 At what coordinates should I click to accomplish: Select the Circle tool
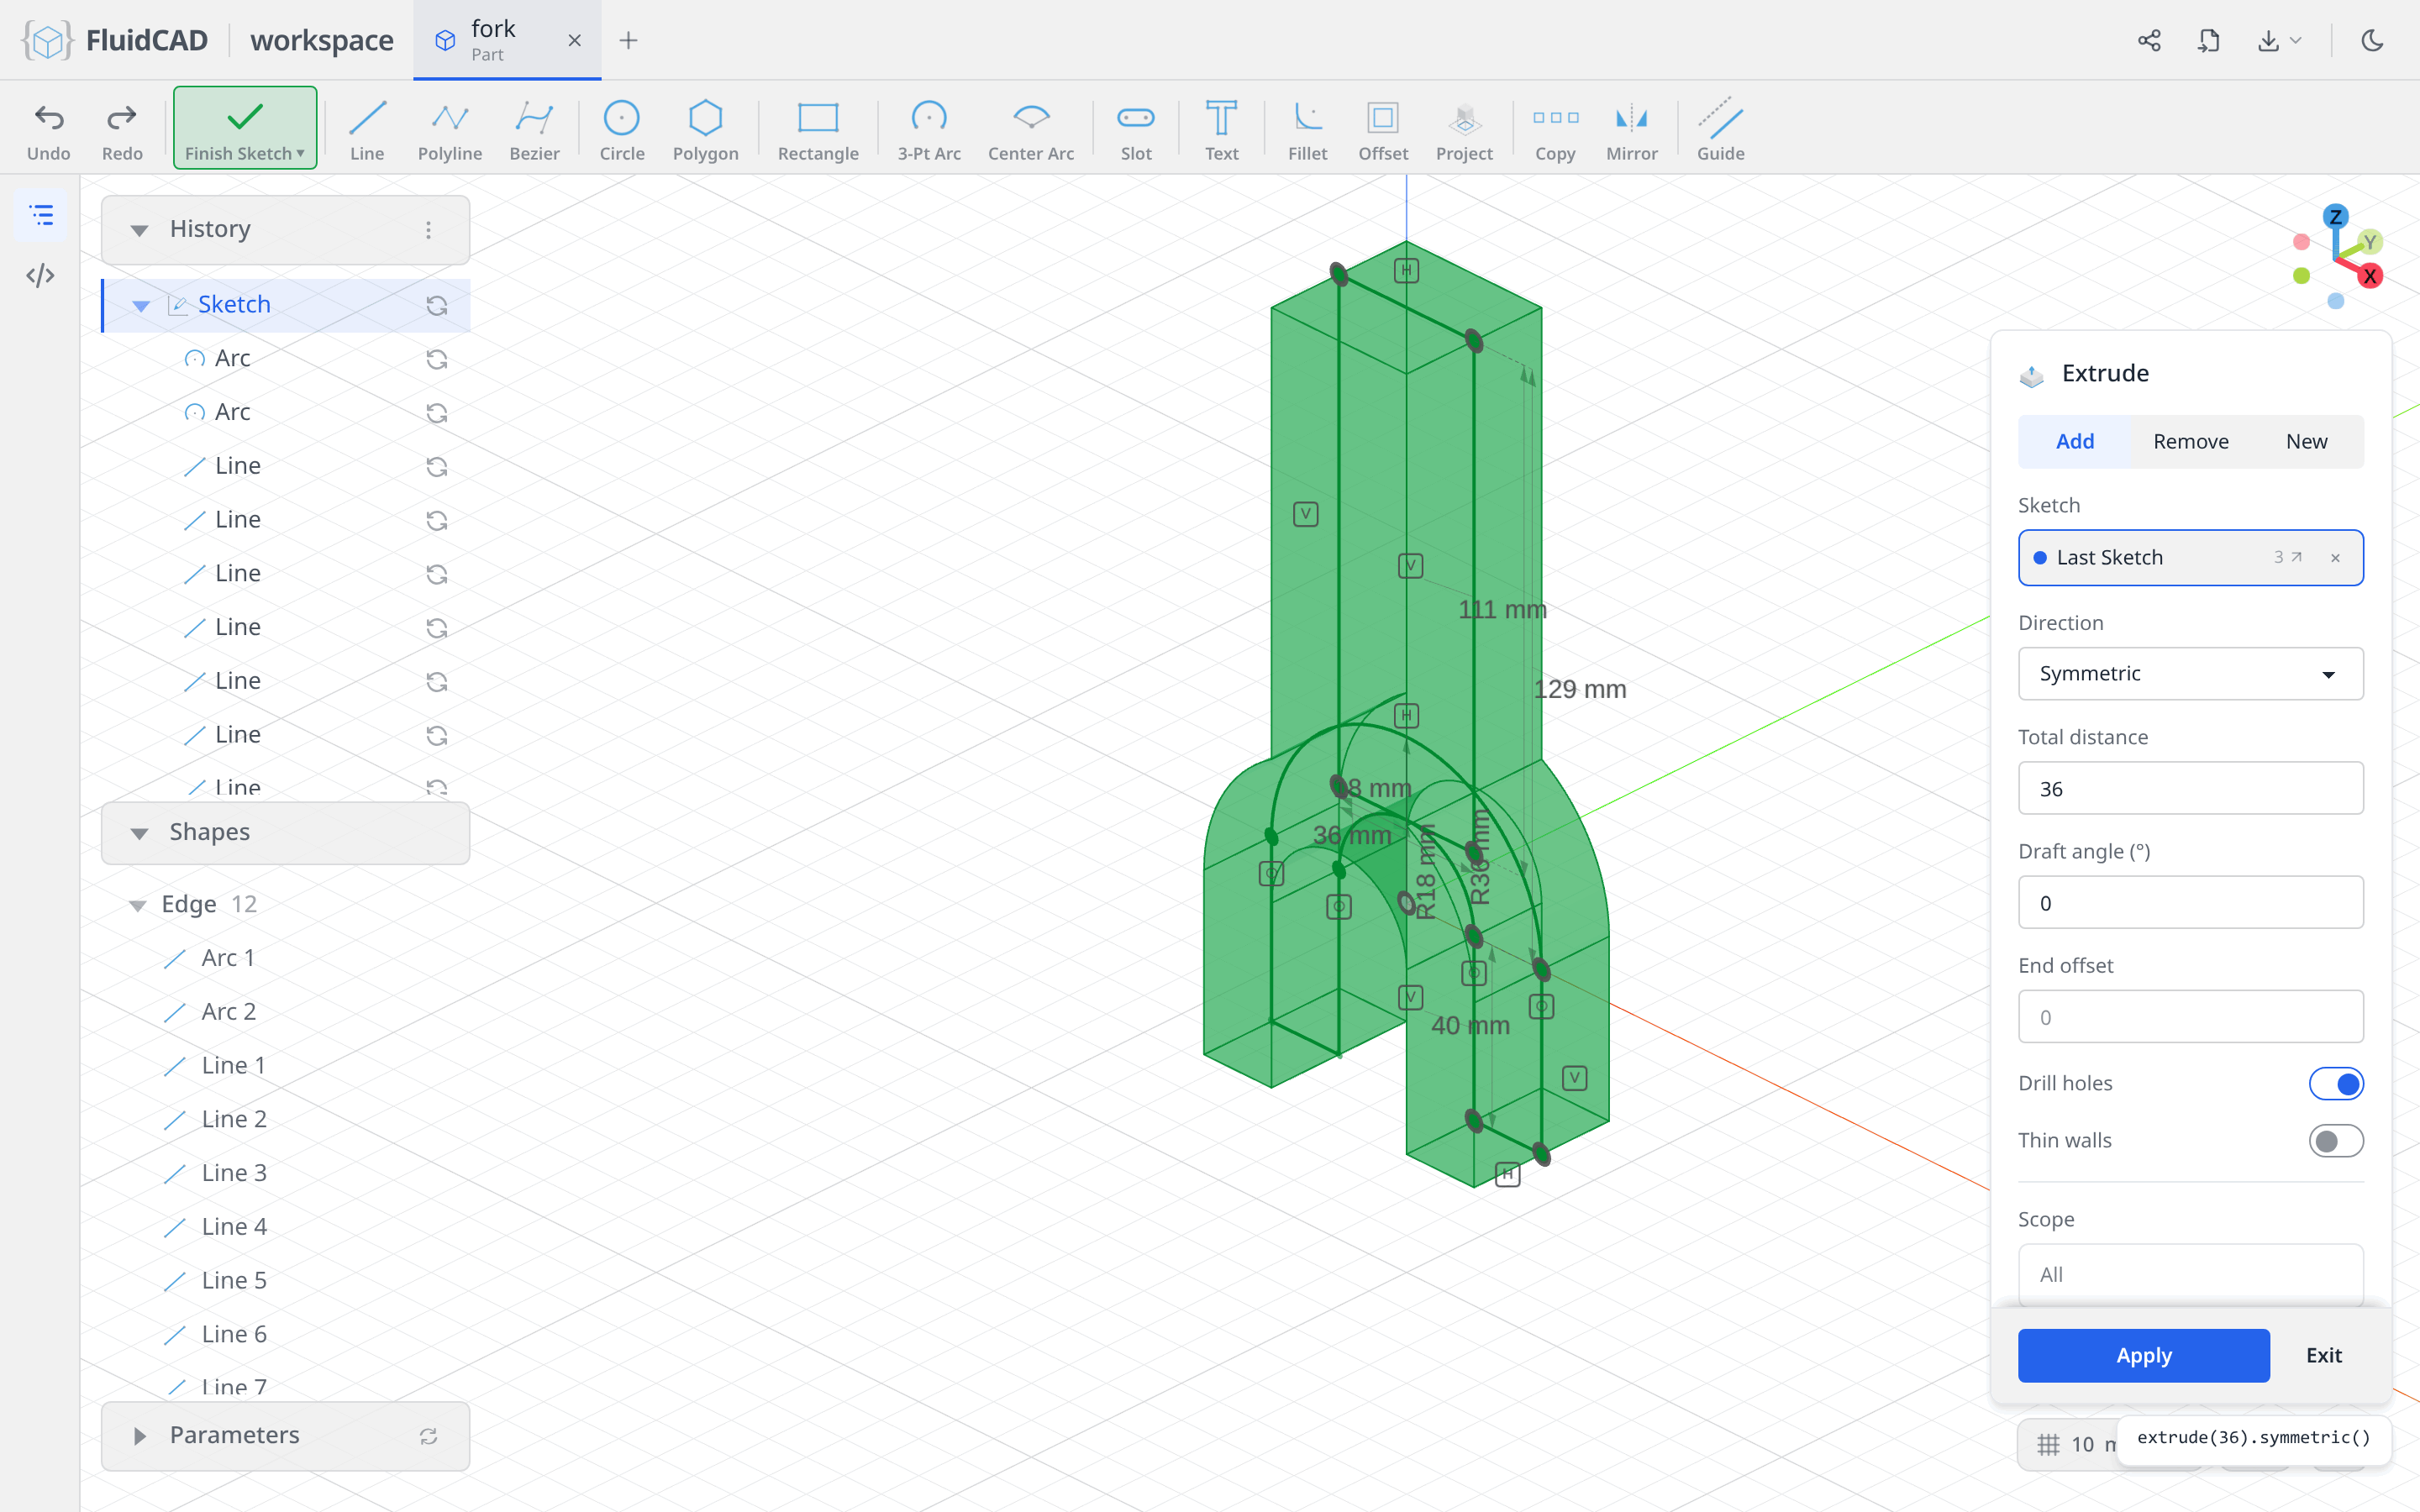pyautogui.click(x=621, y=130)
